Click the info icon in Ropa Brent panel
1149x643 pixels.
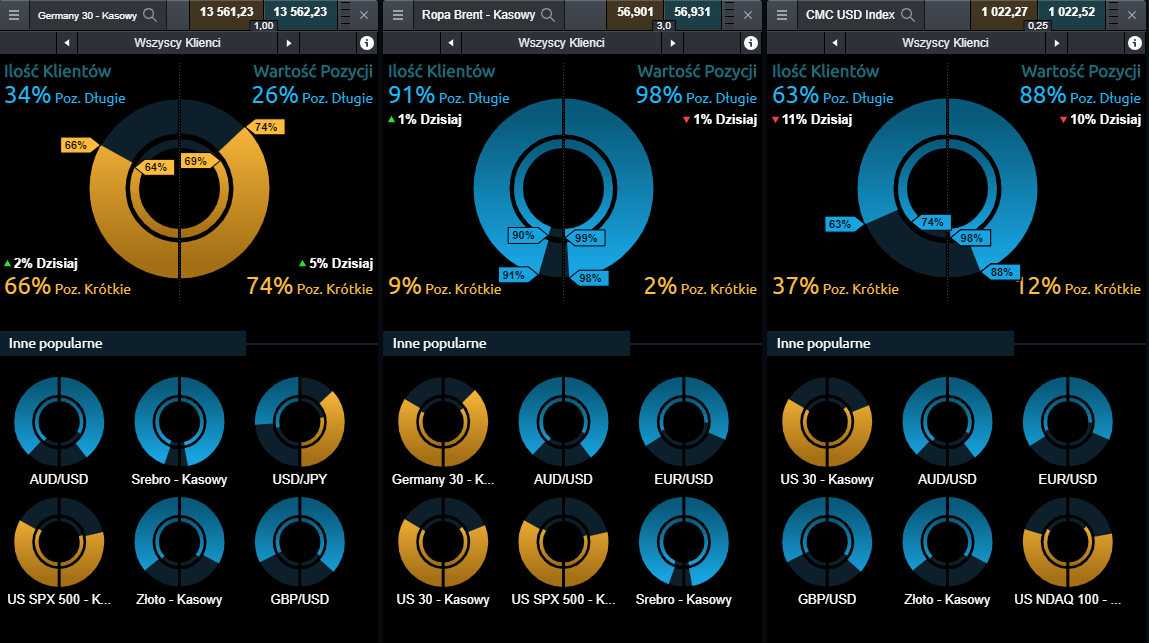point(750,43)
